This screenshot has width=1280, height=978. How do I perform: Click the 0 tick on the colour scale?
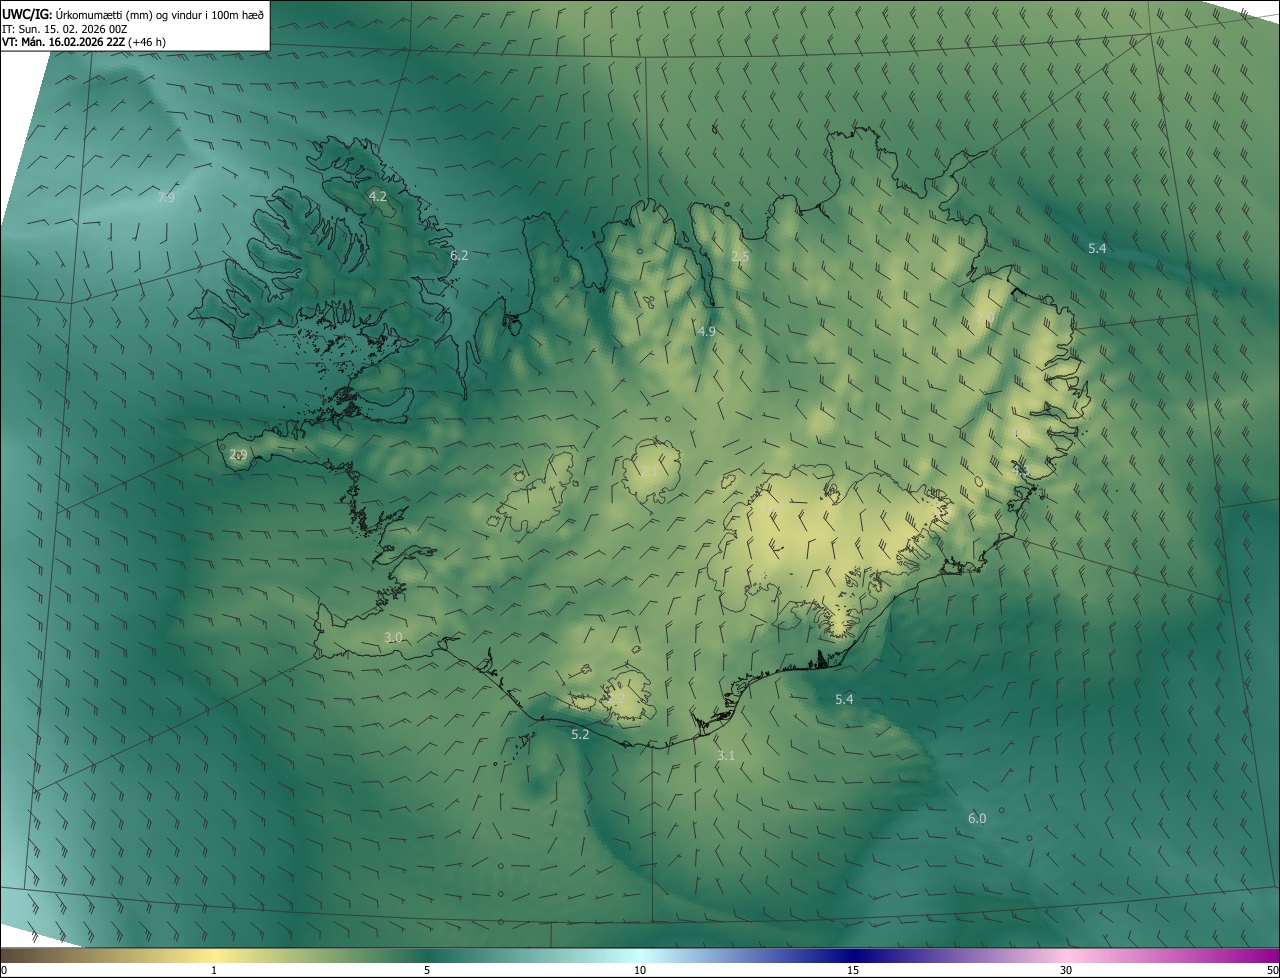pos(4,970)
